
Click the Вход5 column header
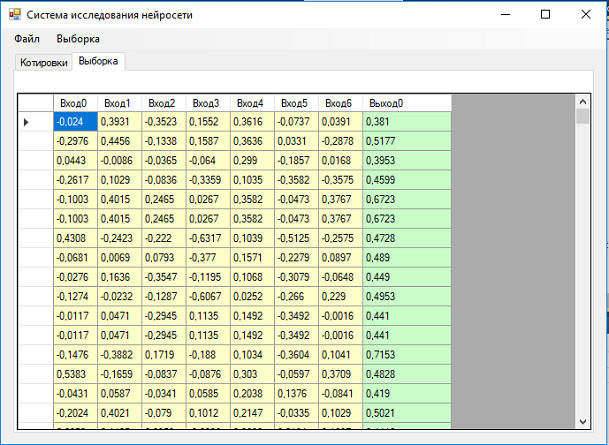click(296, 103)
